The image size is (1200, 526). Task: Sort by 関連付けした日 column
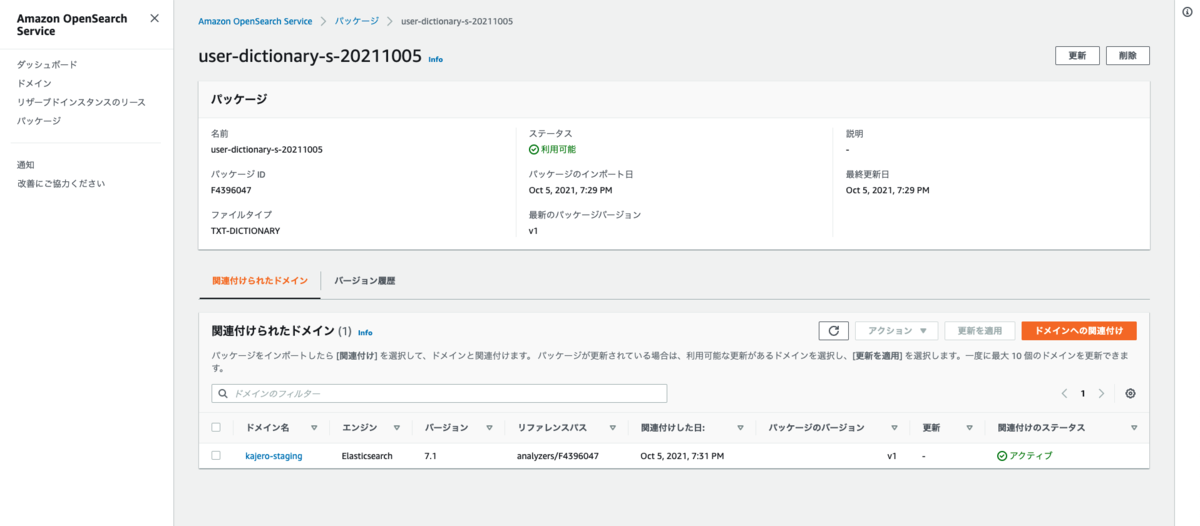740,428
